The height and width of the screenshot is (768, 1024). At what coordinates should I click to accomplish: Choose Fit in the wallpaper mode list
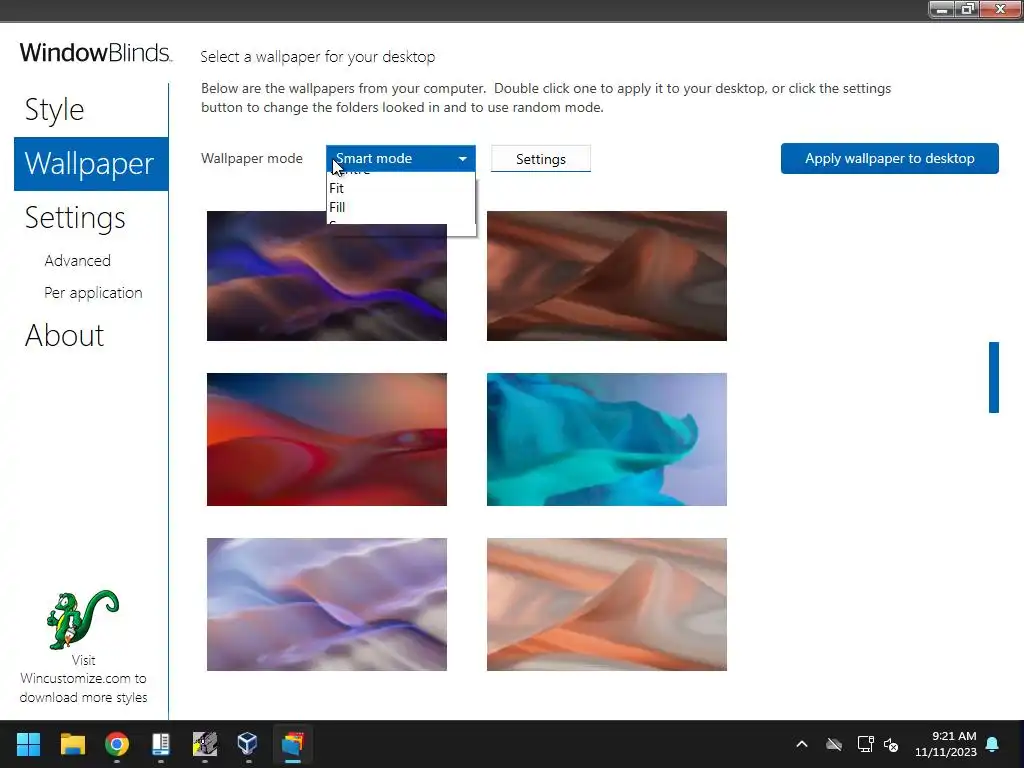[400, 188]
